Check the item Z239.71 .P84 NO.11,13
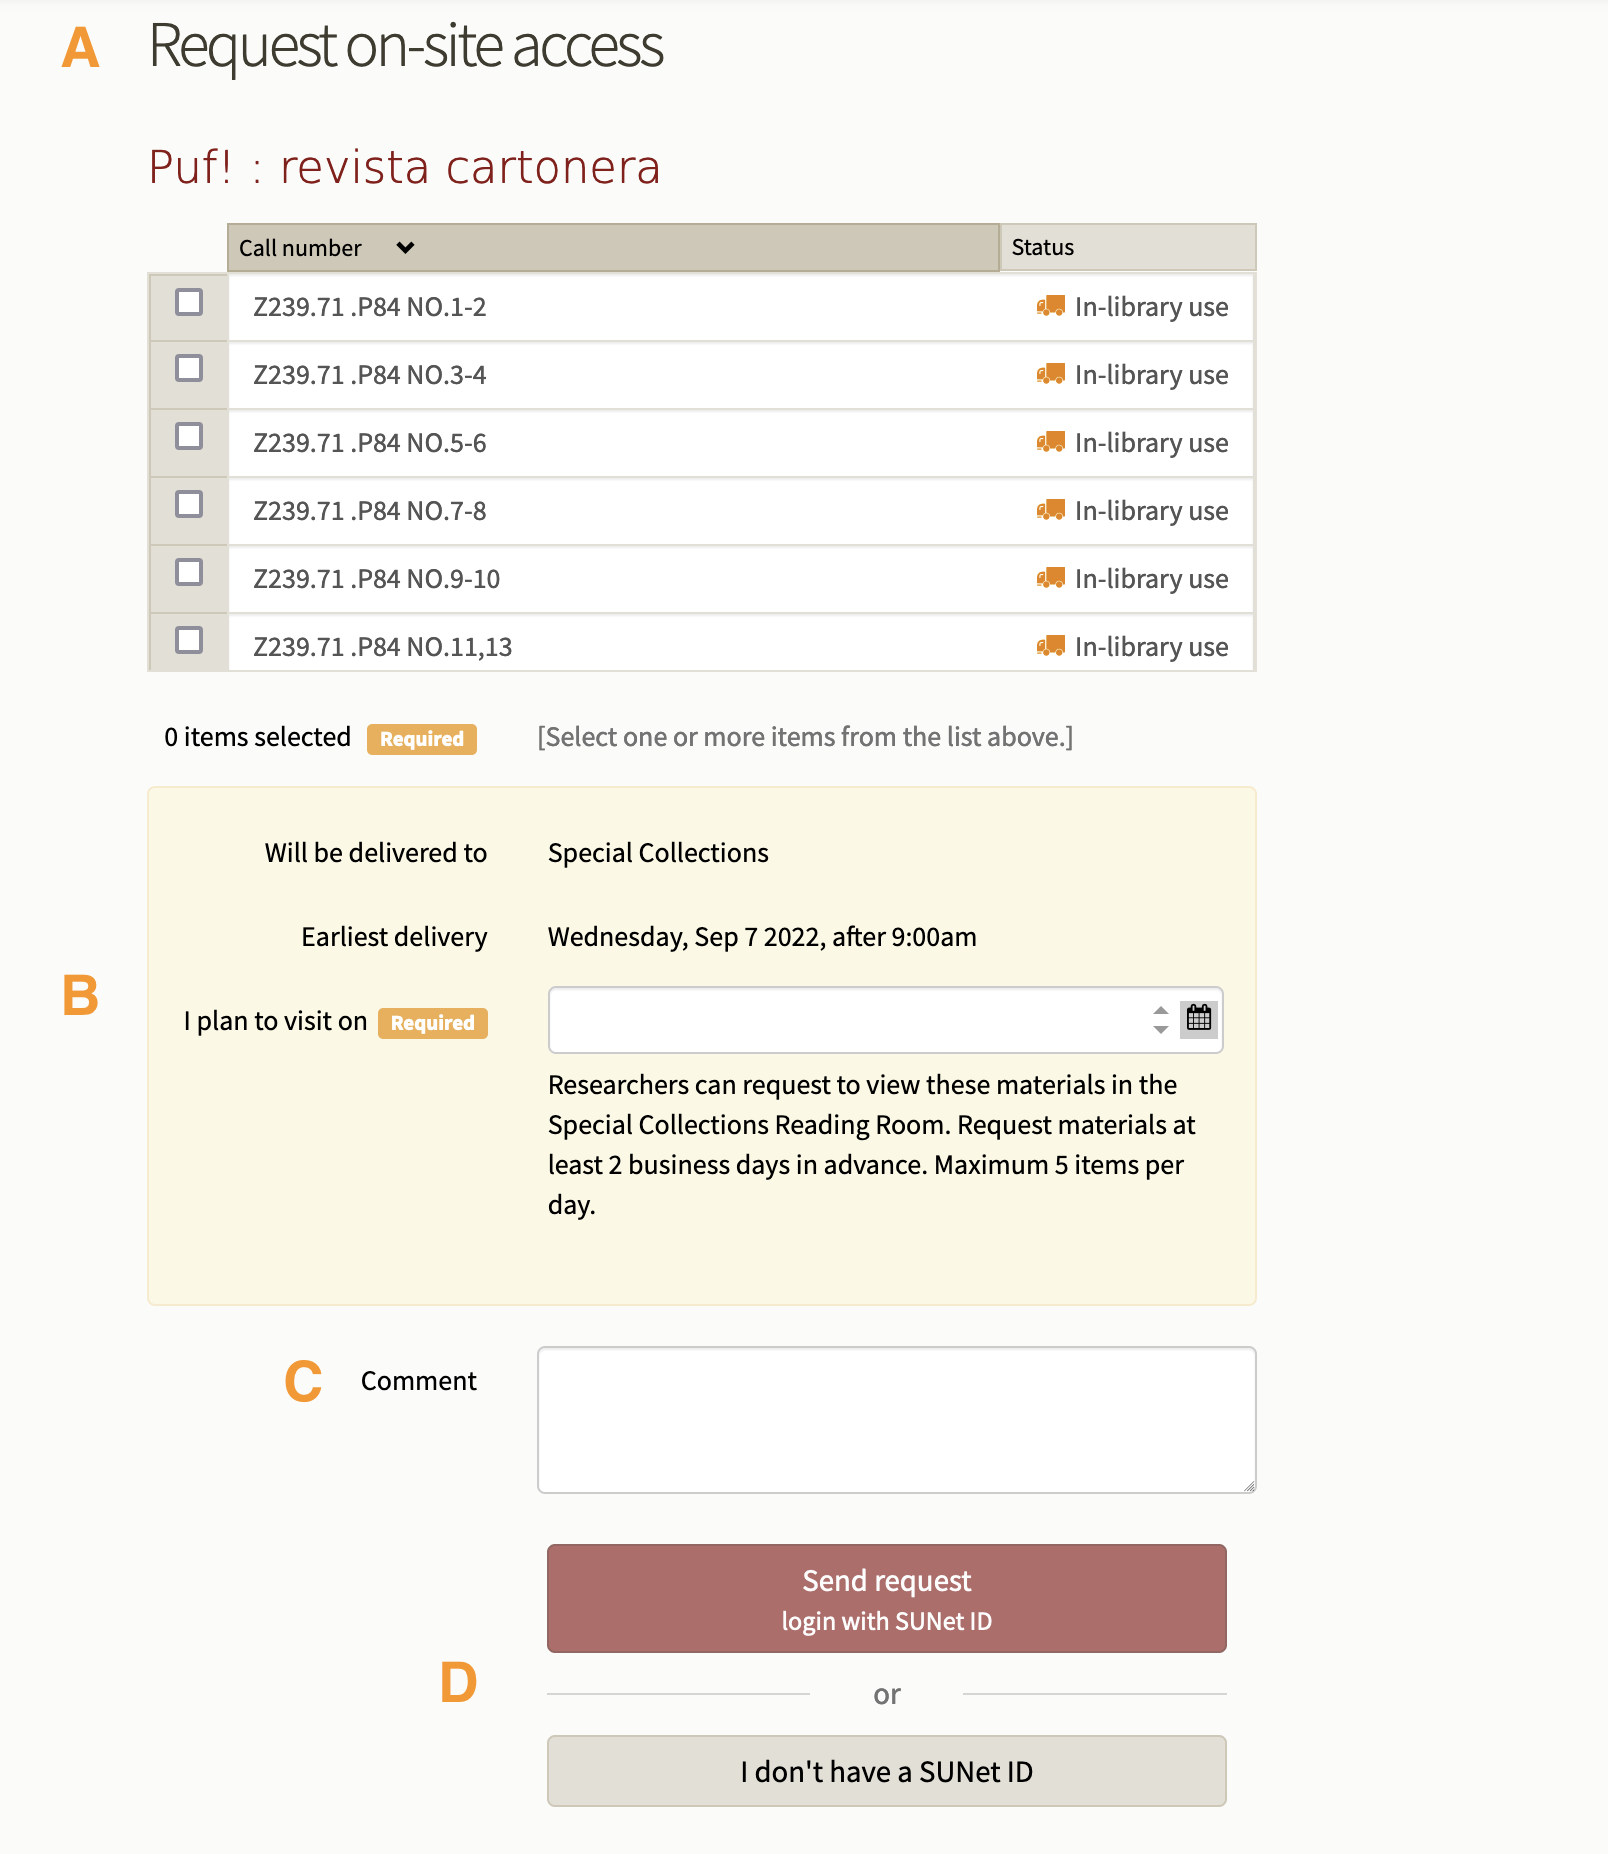This screenshot has width=1608, height=1854. [189, 640]
